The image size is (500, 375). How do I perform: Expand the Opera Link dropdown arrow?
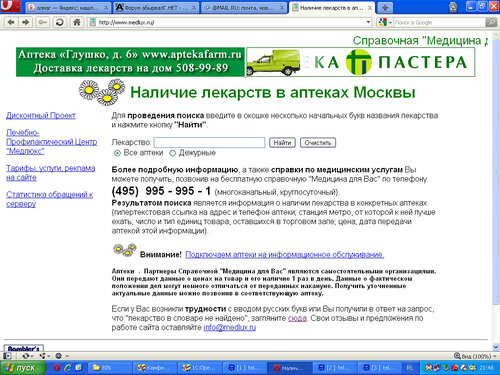pyautogui.click(x=32, y=356)
